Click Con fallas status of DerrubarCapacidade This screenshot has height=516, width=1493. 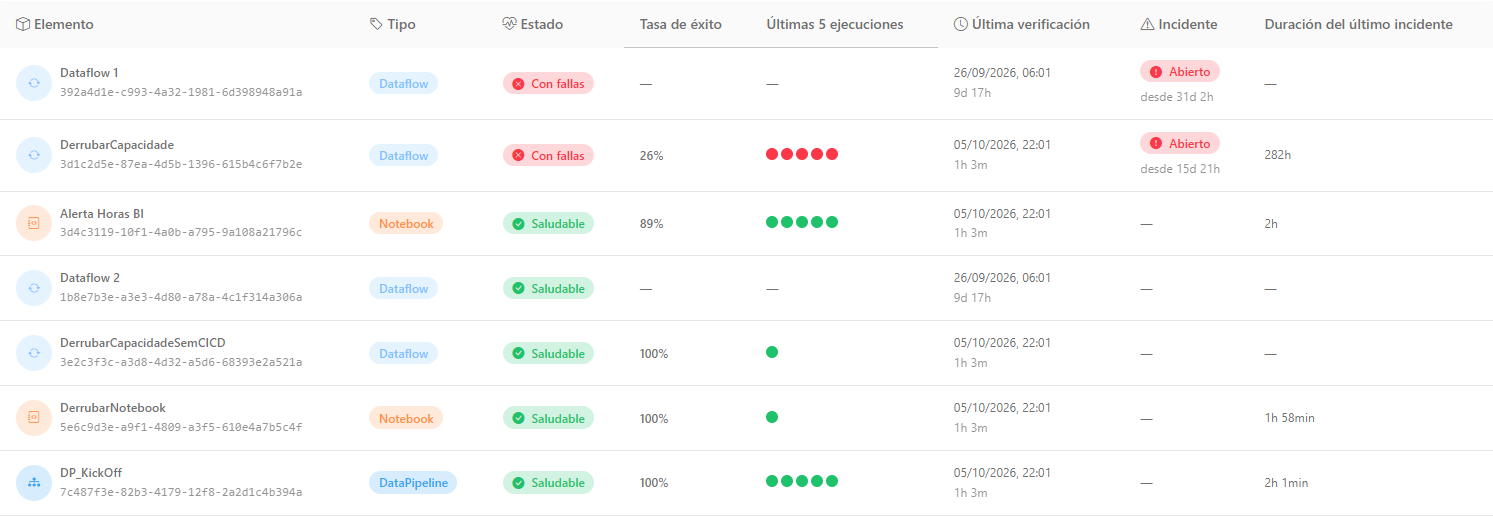(548, 156)
